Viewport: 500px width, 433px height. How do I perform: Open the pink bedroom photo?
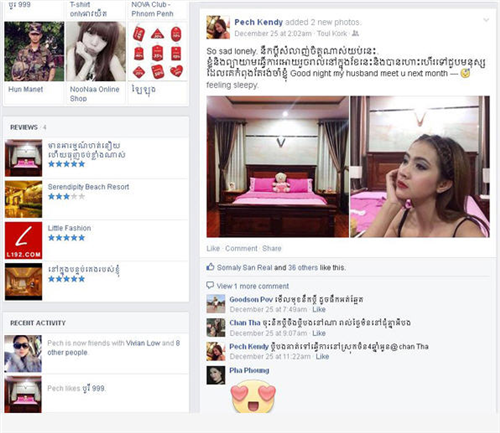pyautogui.click(x=277, y=167)
